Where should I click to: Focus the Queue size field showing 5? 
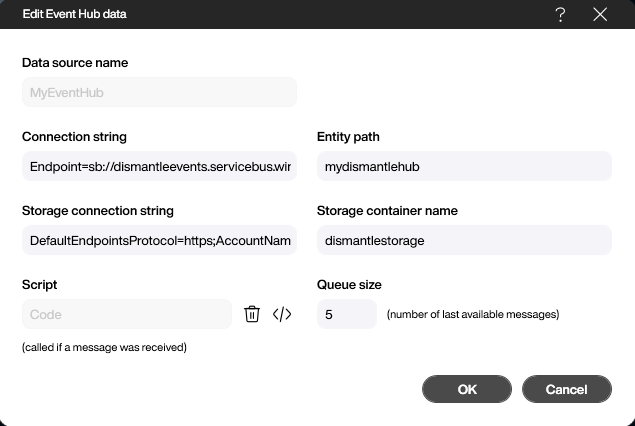click(x=346, y=314)
